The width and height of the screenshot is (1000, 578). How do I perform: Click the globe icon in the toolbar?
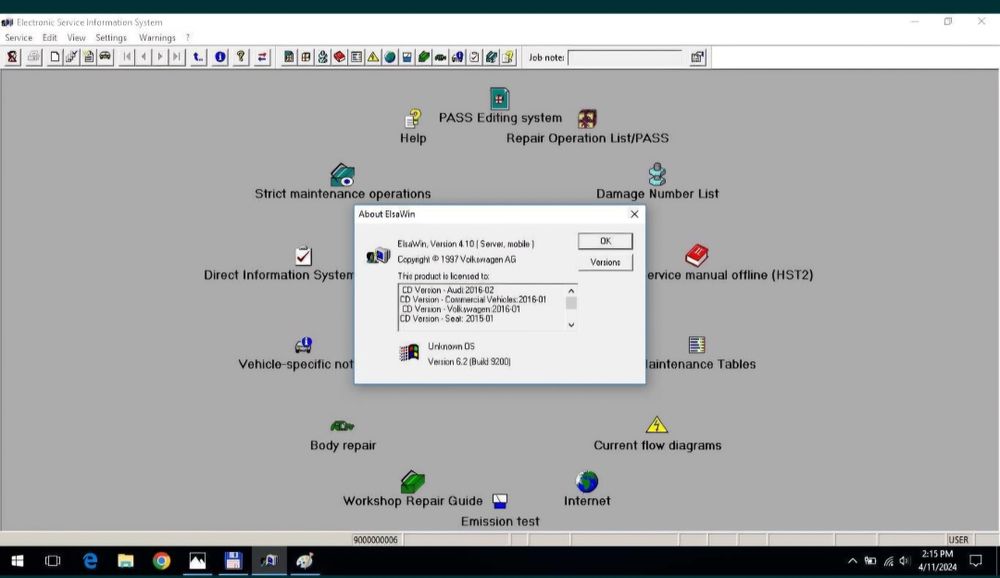click(x=390, y=57)
